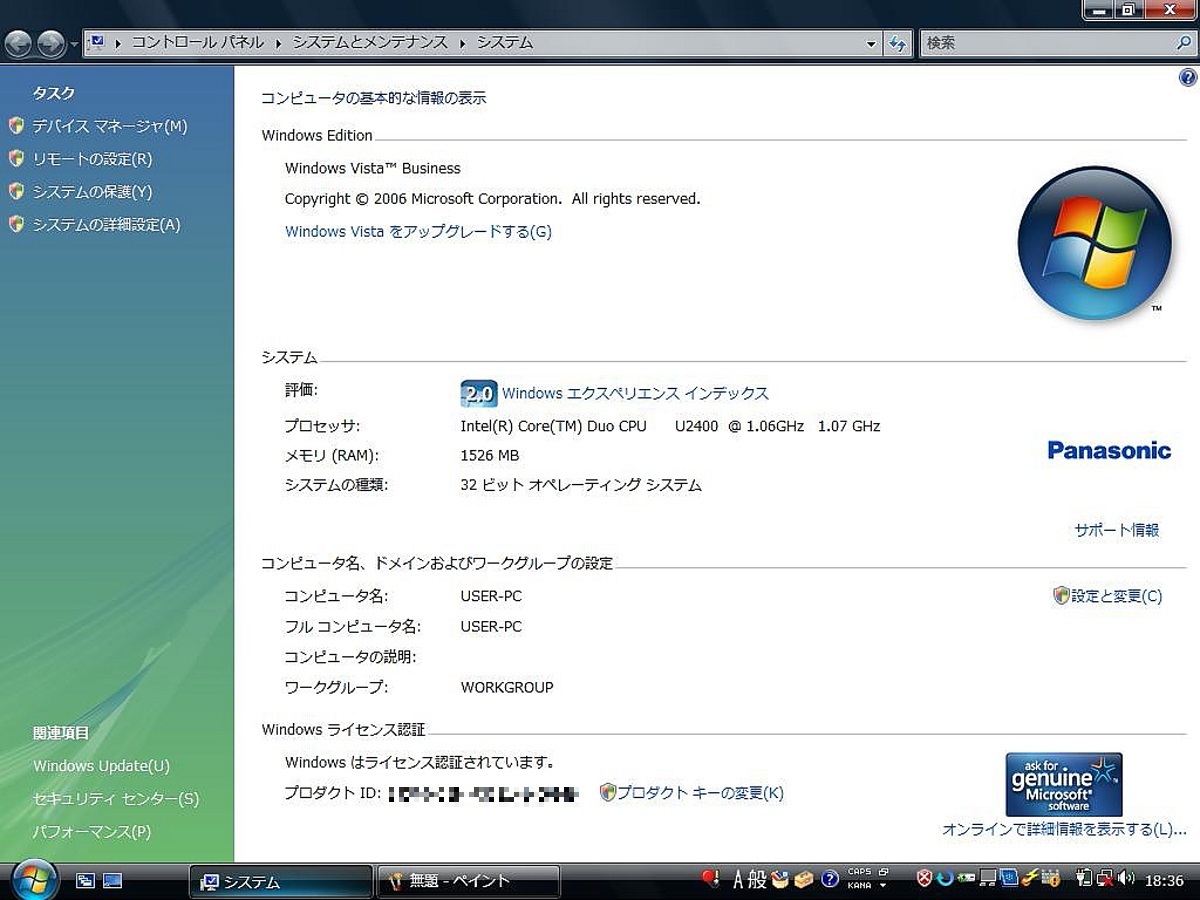
Task: Click the red security shield tray icon
Action: (x=924, y=879)
